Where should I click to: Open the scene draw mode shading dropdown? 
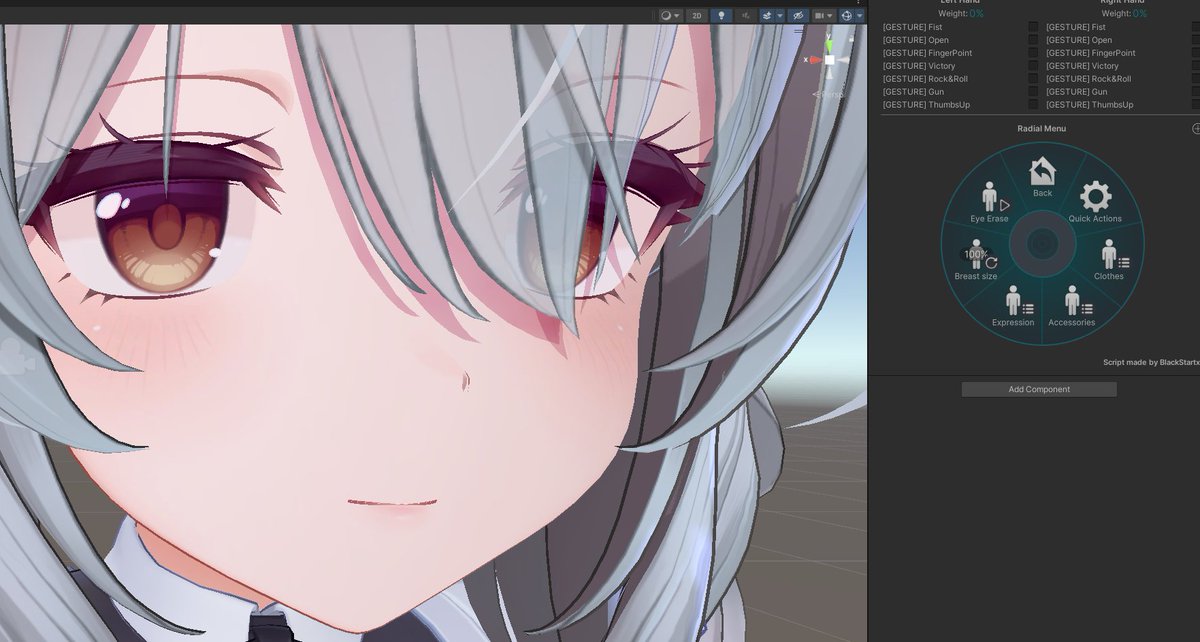[671, 16]
